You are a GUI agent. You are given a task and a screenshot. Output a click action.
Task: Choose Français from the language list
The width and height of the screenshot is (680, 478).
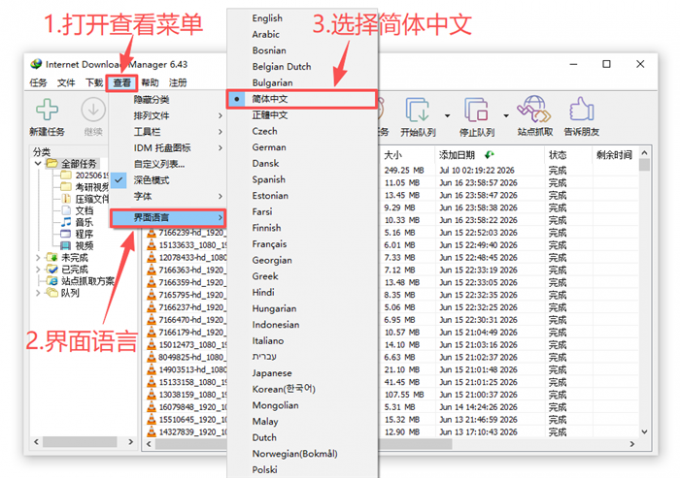[302, 244]
